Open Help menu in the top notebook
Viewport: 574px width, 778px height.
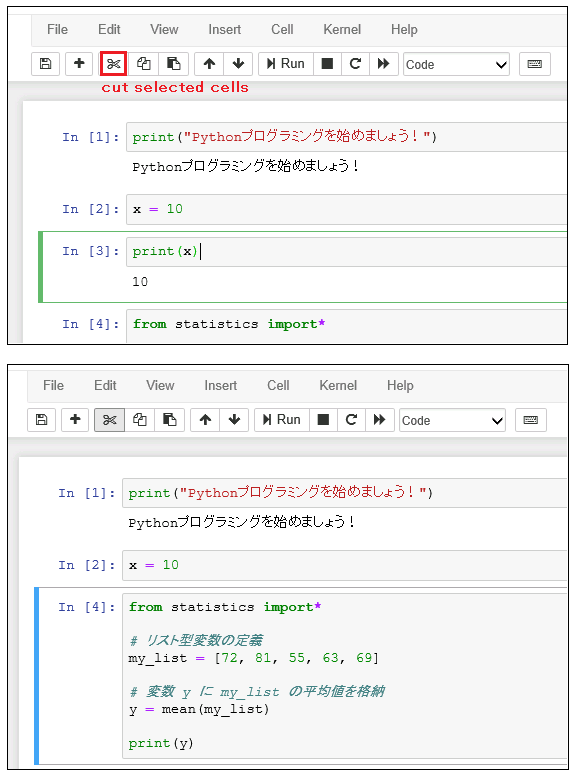pyautogui.click(x=404, y=30)
